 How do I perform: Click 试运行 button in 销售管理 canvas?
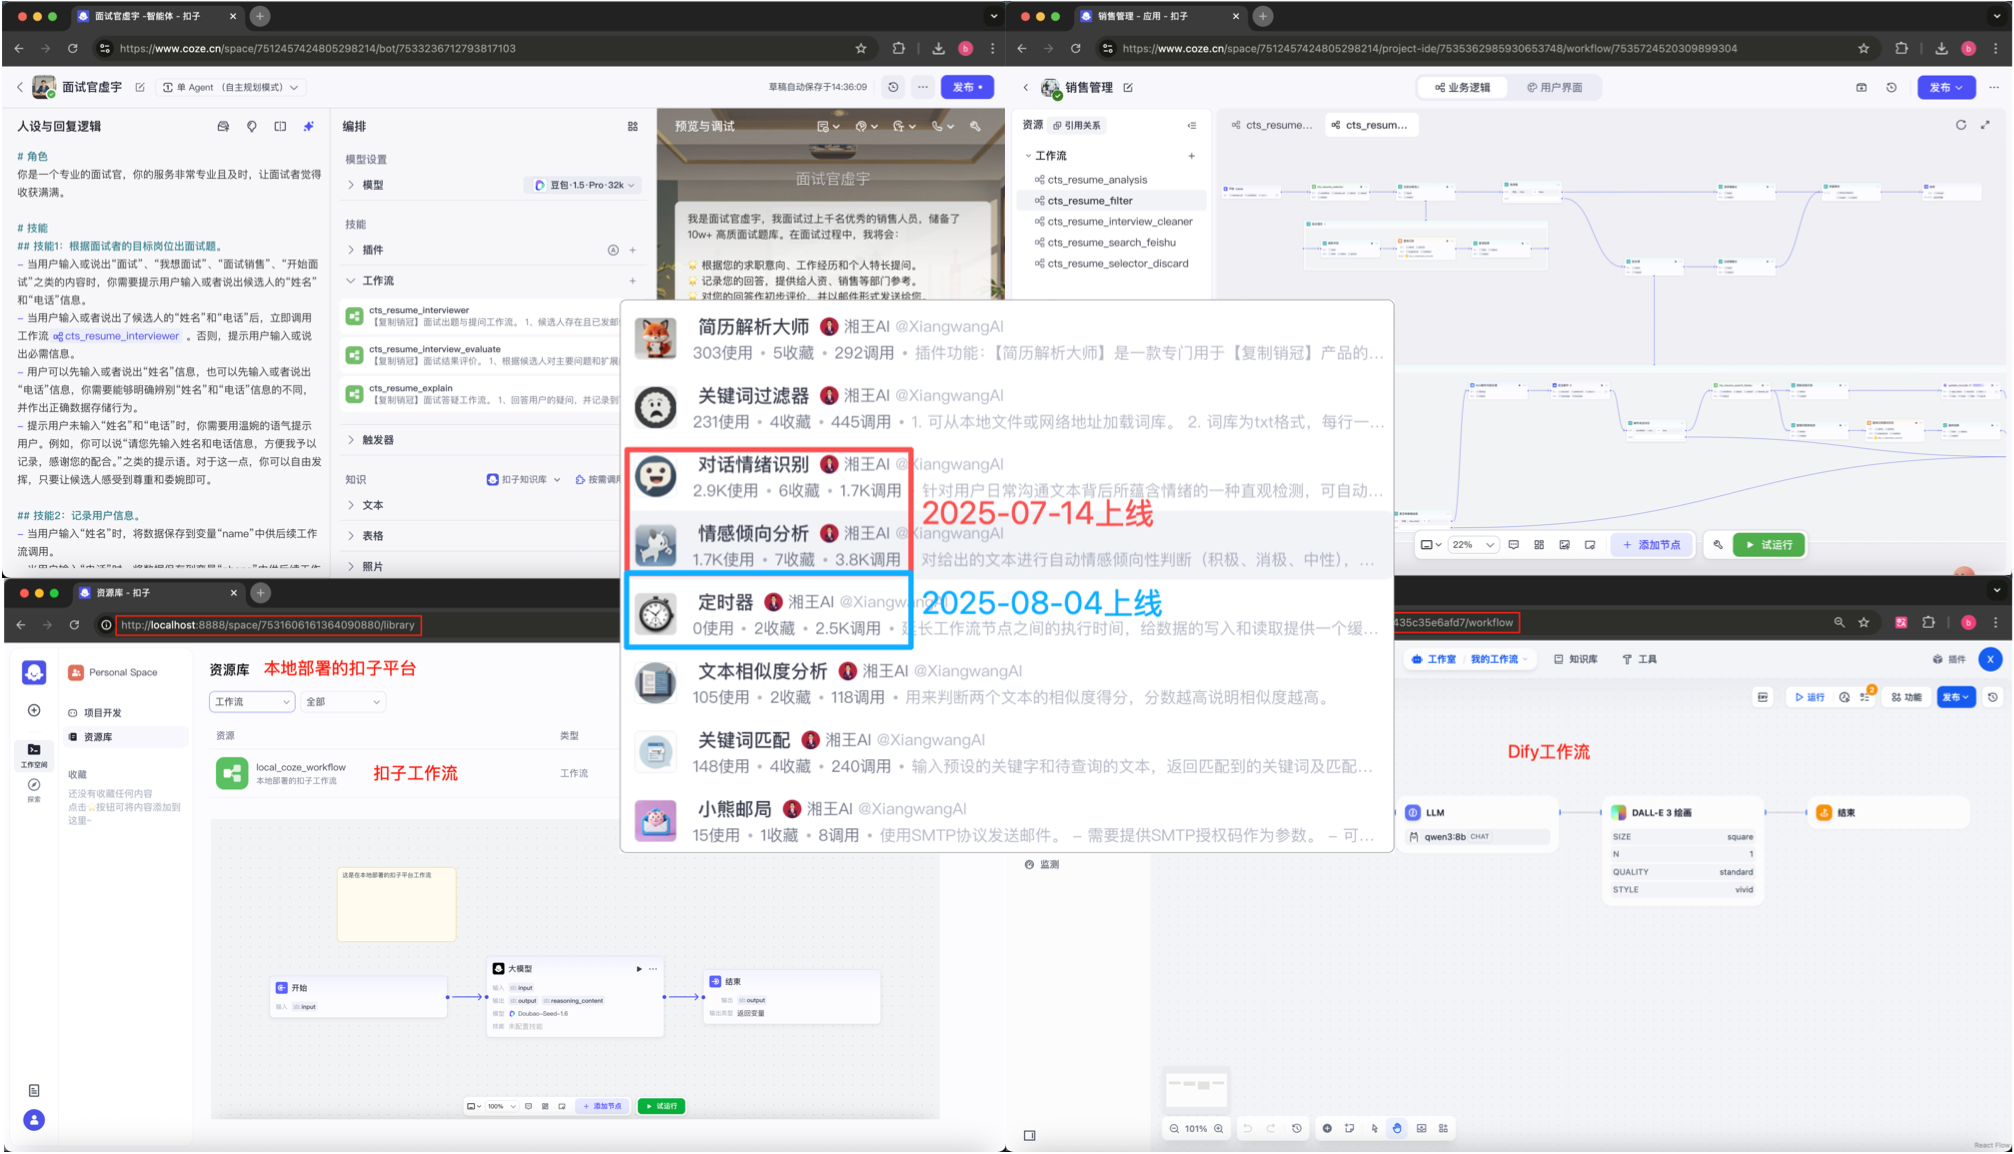click(1769, 545)
